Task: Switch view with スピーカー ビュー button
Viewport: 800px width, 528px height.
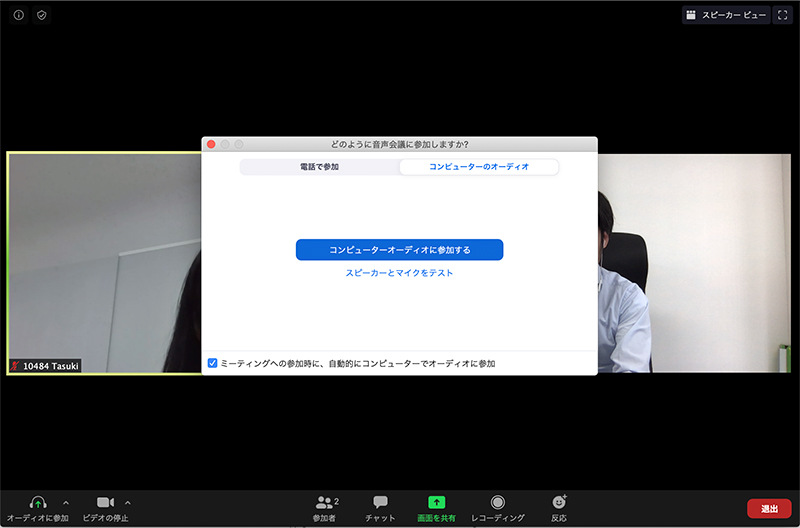Action: pos(726,15)
